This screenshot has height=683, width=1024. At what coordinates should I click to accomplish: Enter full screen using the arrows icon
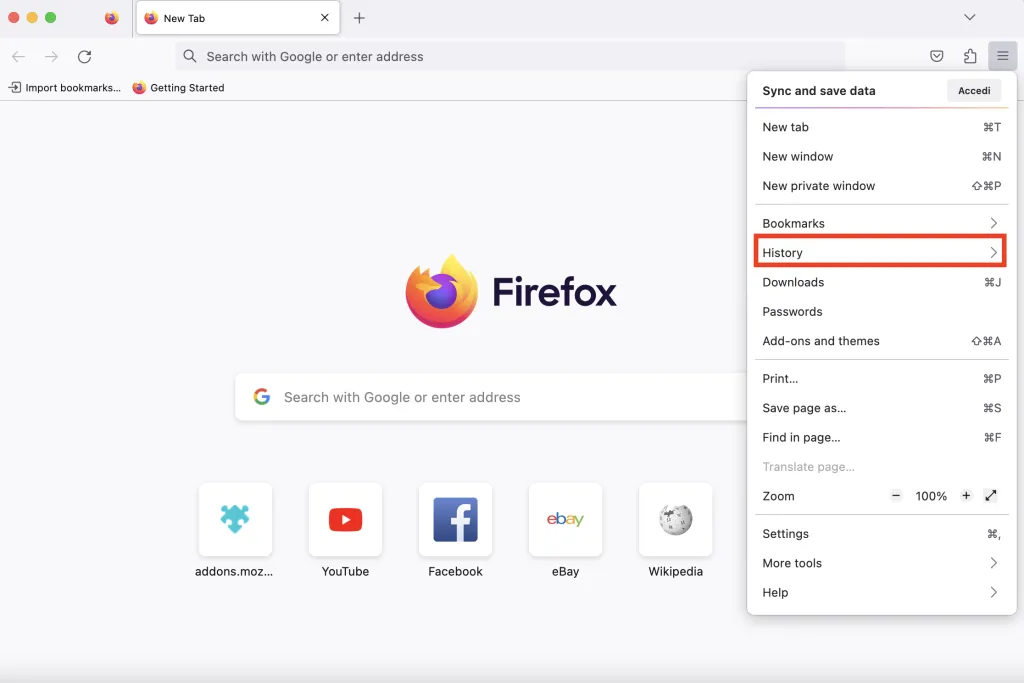tap(991, 495)
